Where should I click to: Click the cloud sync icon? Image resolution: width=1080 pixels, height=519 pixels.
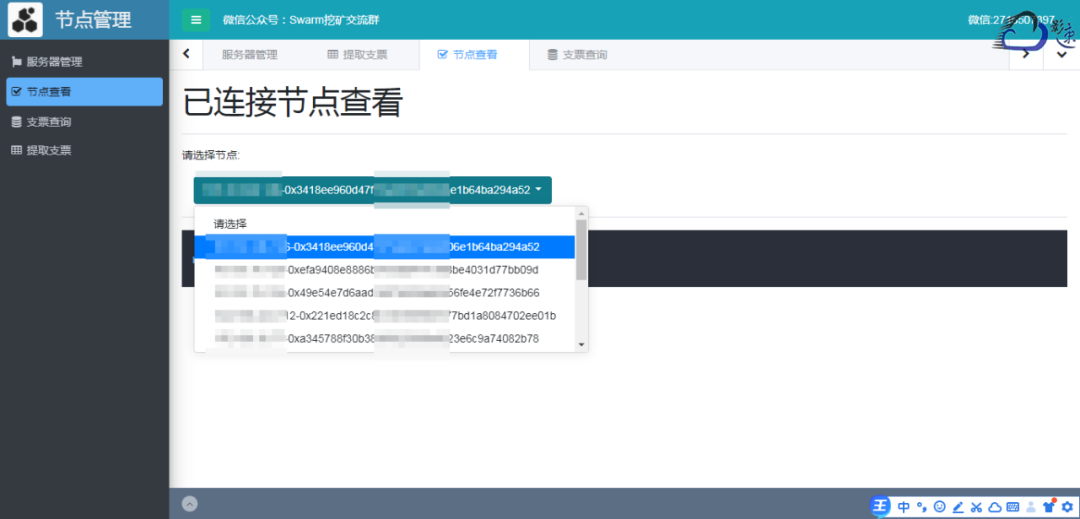(x=994, y=507)
